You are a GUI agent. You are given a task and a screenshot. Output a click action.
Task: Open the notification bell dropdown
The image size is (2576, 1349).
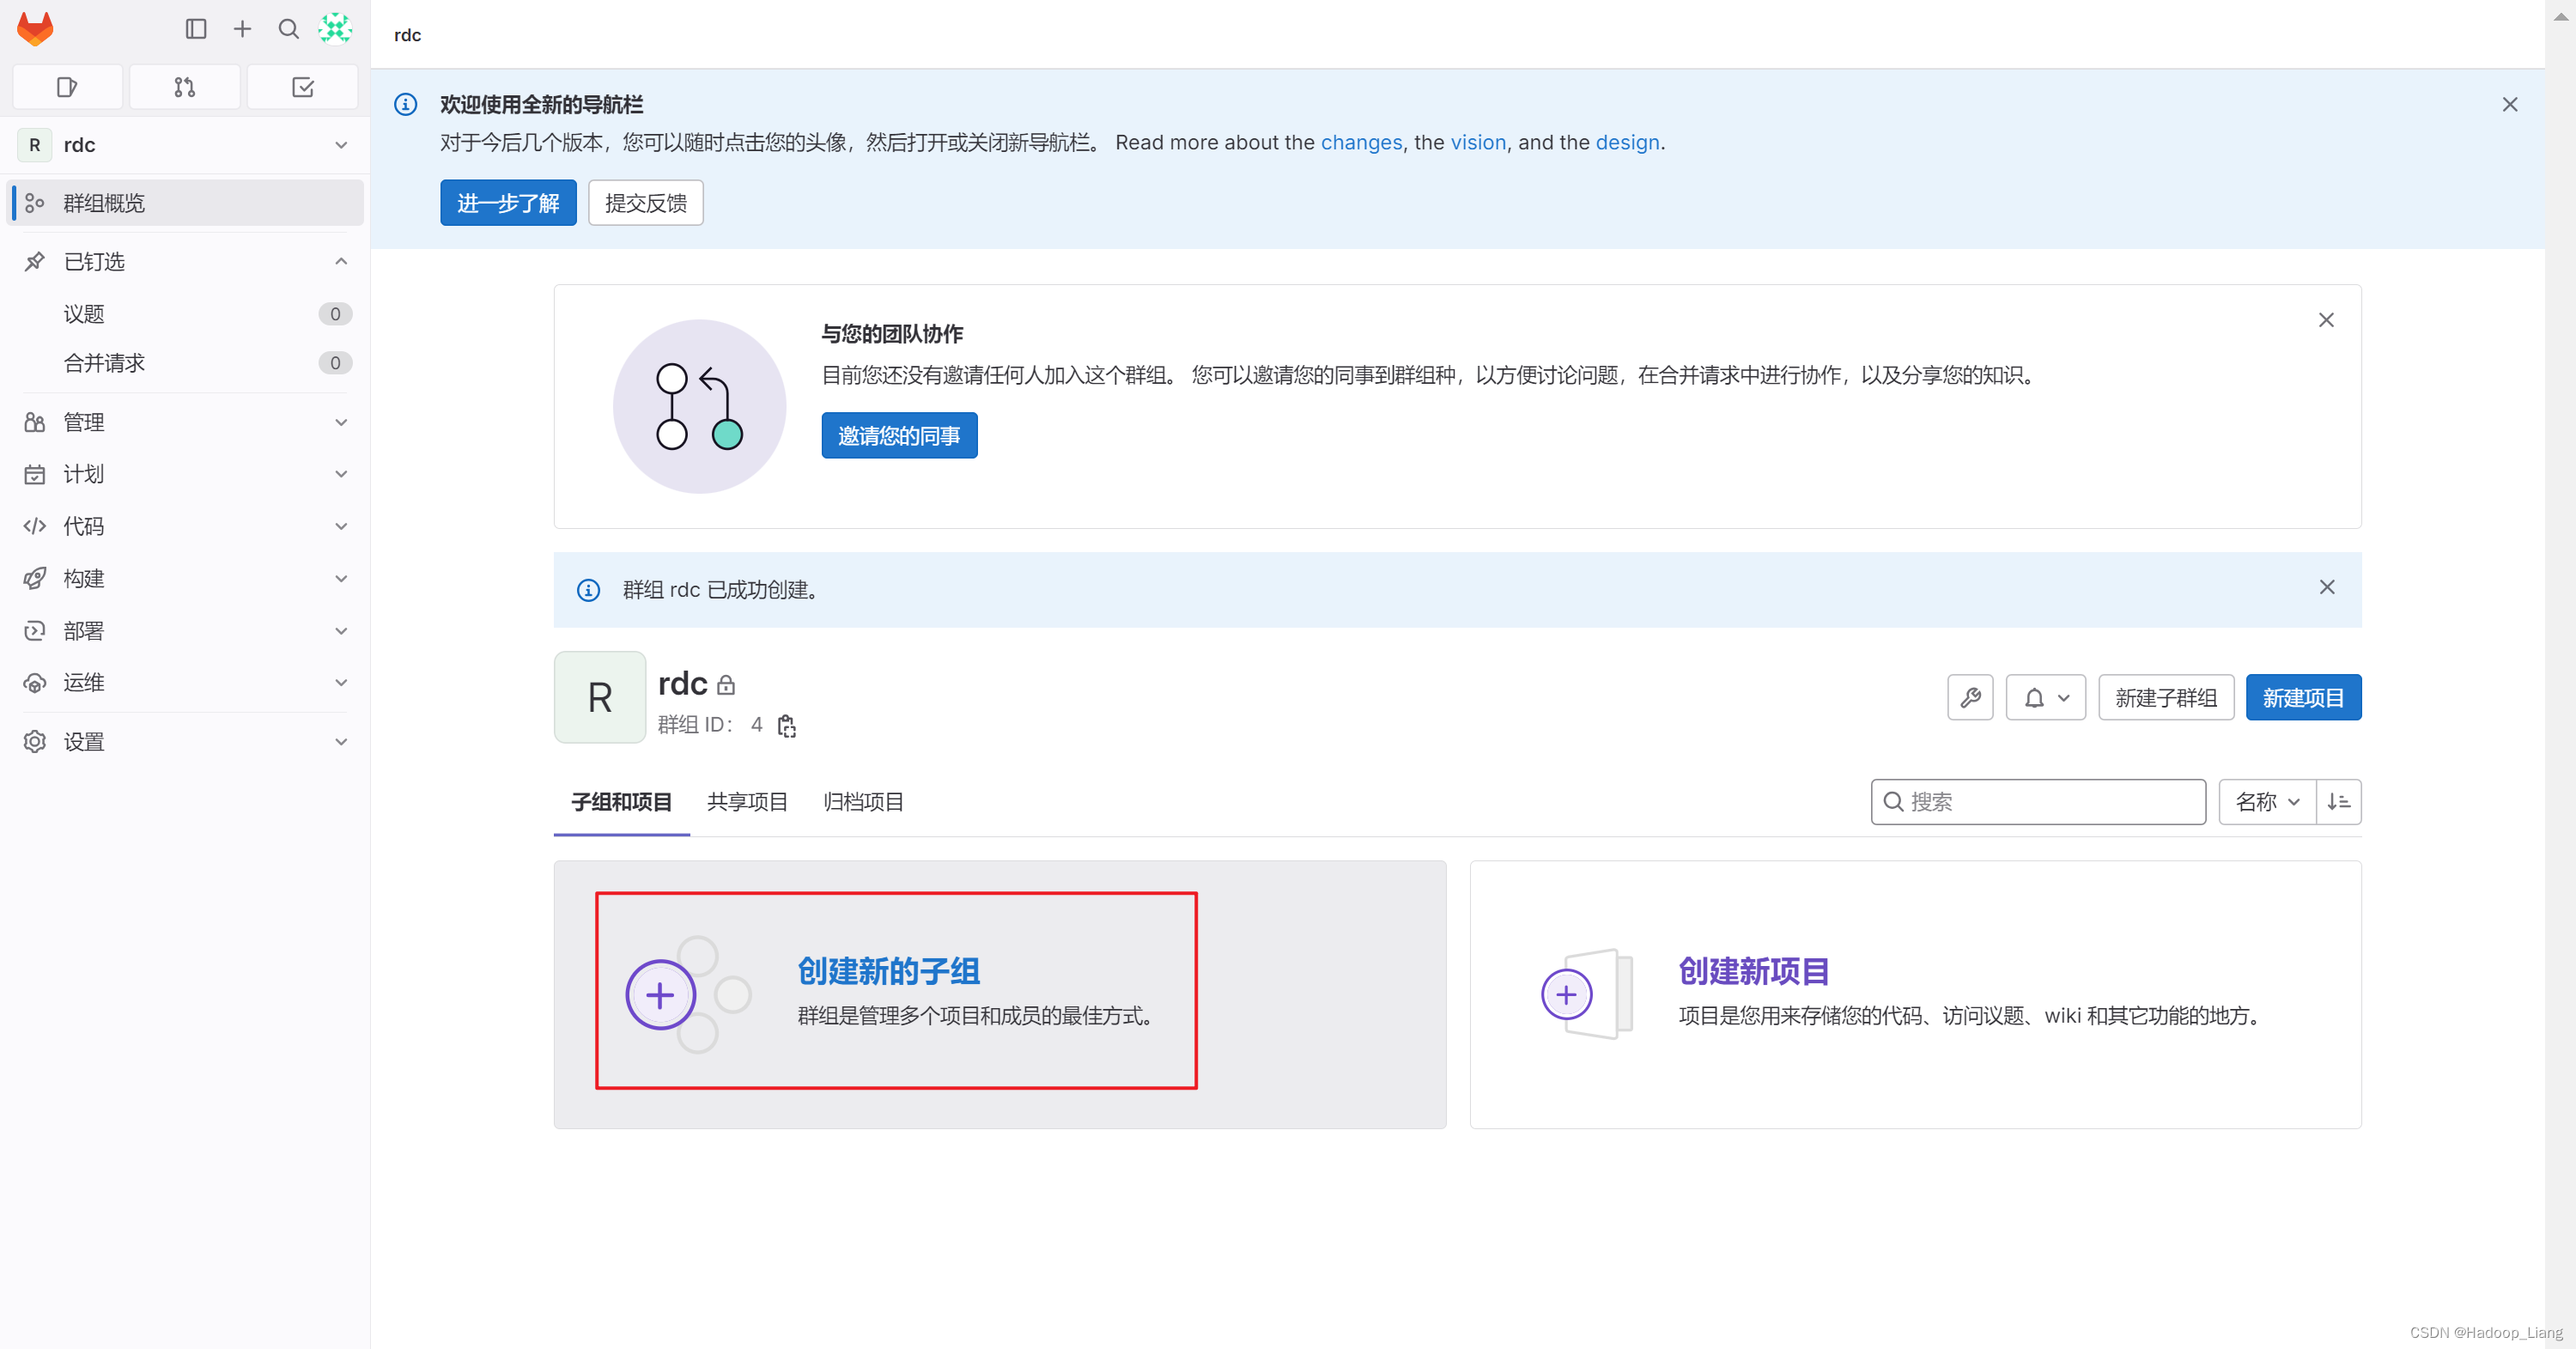(x=2045, y=697)
